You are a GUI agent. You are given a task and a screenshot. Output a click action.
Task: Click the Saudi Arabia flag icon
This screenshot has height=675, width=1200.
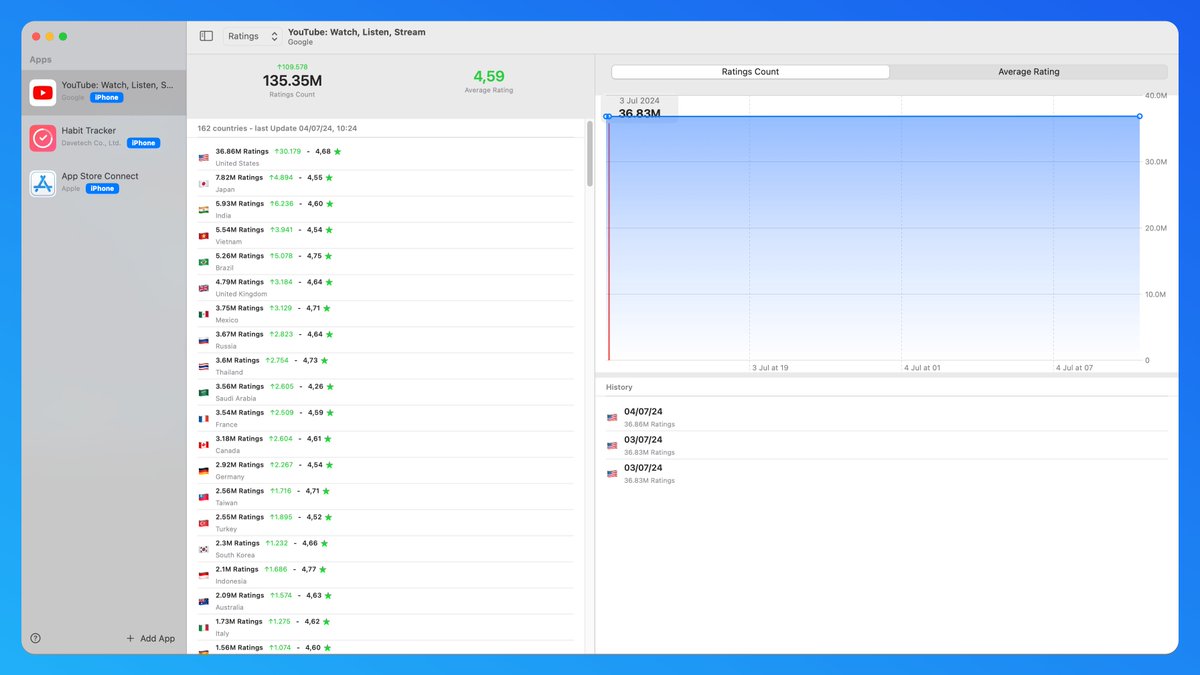[203, 392]
